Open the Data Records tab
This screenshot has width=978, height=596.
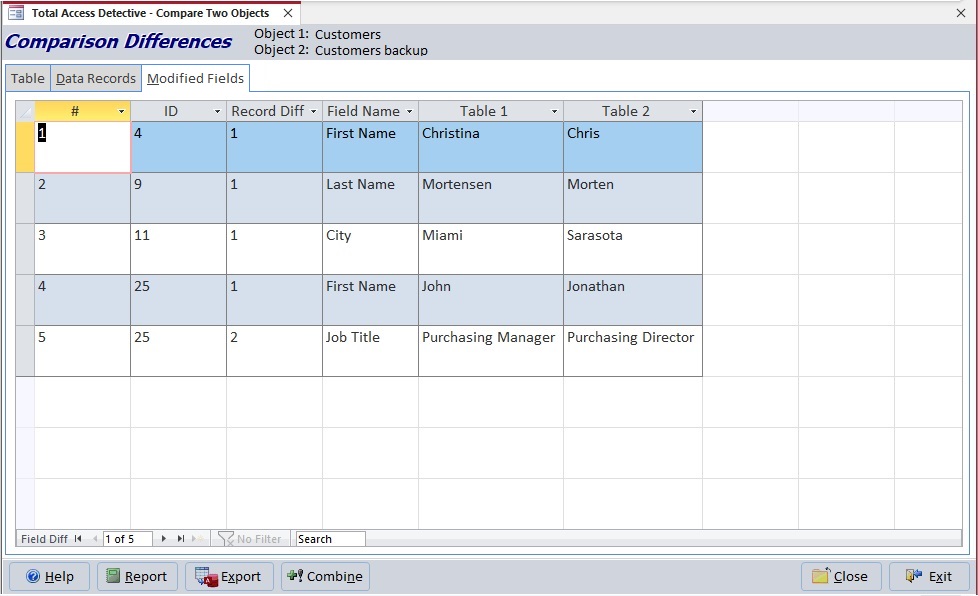(96, 77)
